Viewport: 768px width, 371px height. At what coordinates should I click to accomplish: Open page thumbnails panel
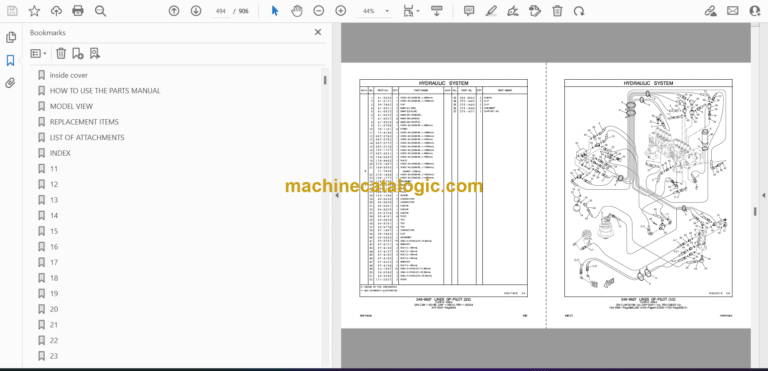point(10,37)
